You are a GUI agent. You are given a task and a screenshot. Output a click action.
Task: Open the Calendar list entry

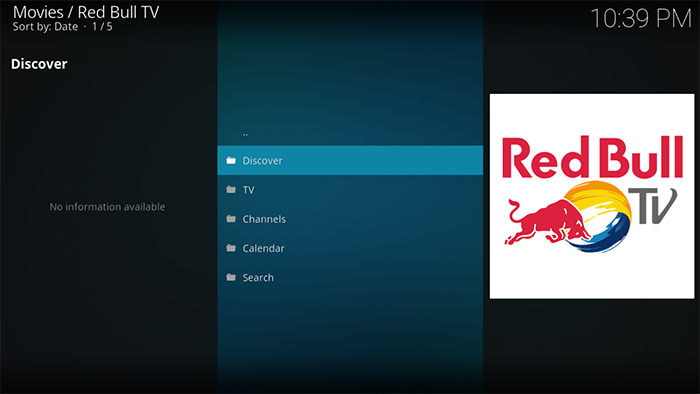tap(350, 248)
